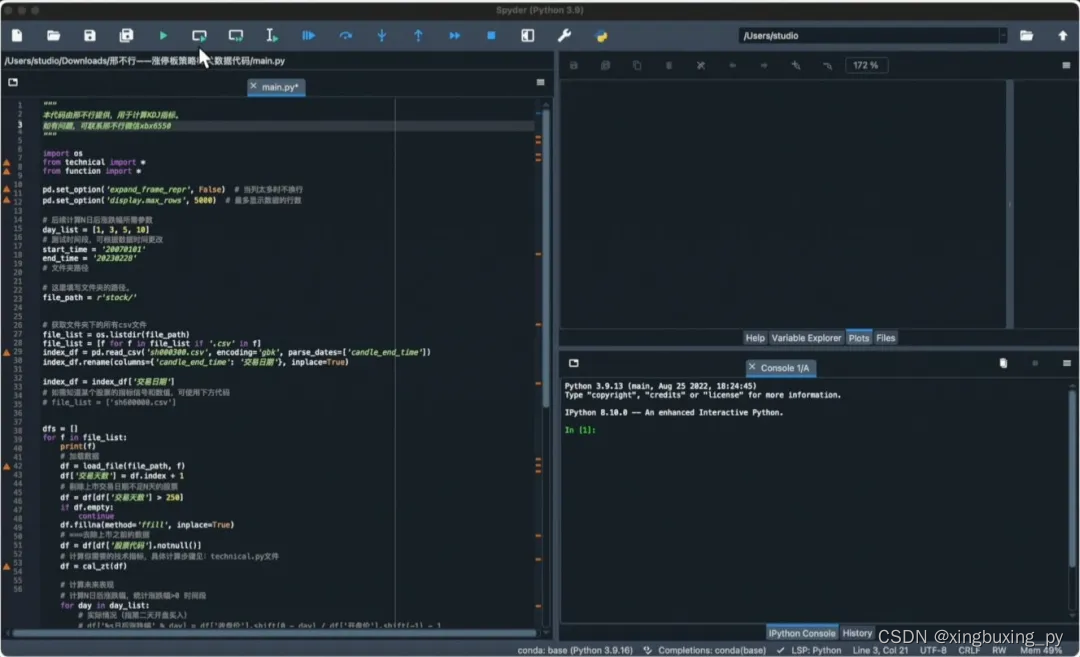
Task: Copy plot to clipboard icon
Action: pyautogui.click(x=637, y=65)
